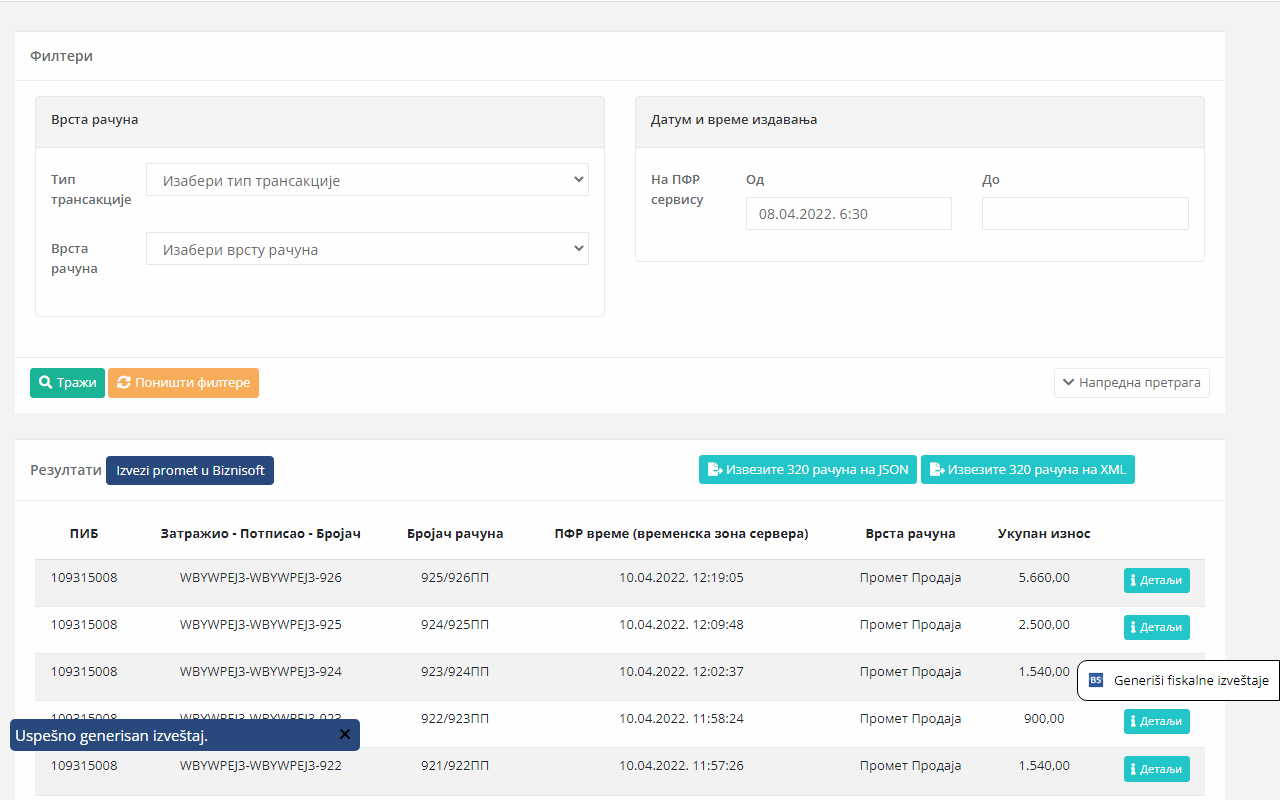Select Generiši fiskalne izveštaje menu item
The width and height of the screenshot is (1280, 800).
(x=1190, y=681)
